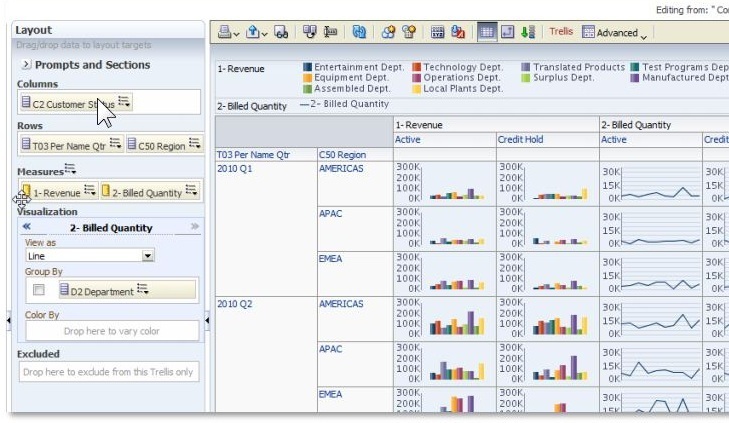Click the 2010 Q2 APAC Active billed quantity line chart

pos(651,364)
